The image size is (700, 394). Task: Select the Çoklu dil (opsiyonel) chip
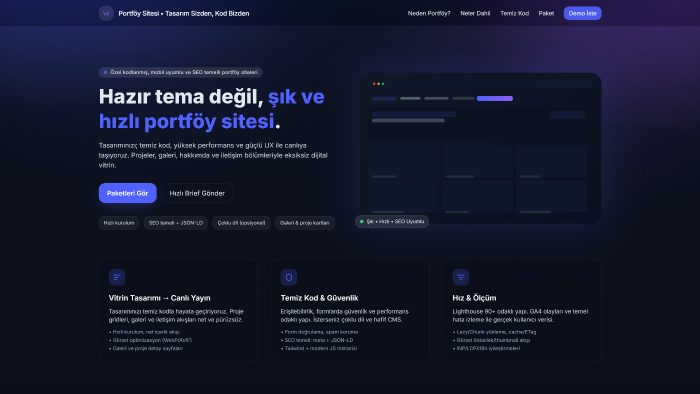click(x=241, y=223)
